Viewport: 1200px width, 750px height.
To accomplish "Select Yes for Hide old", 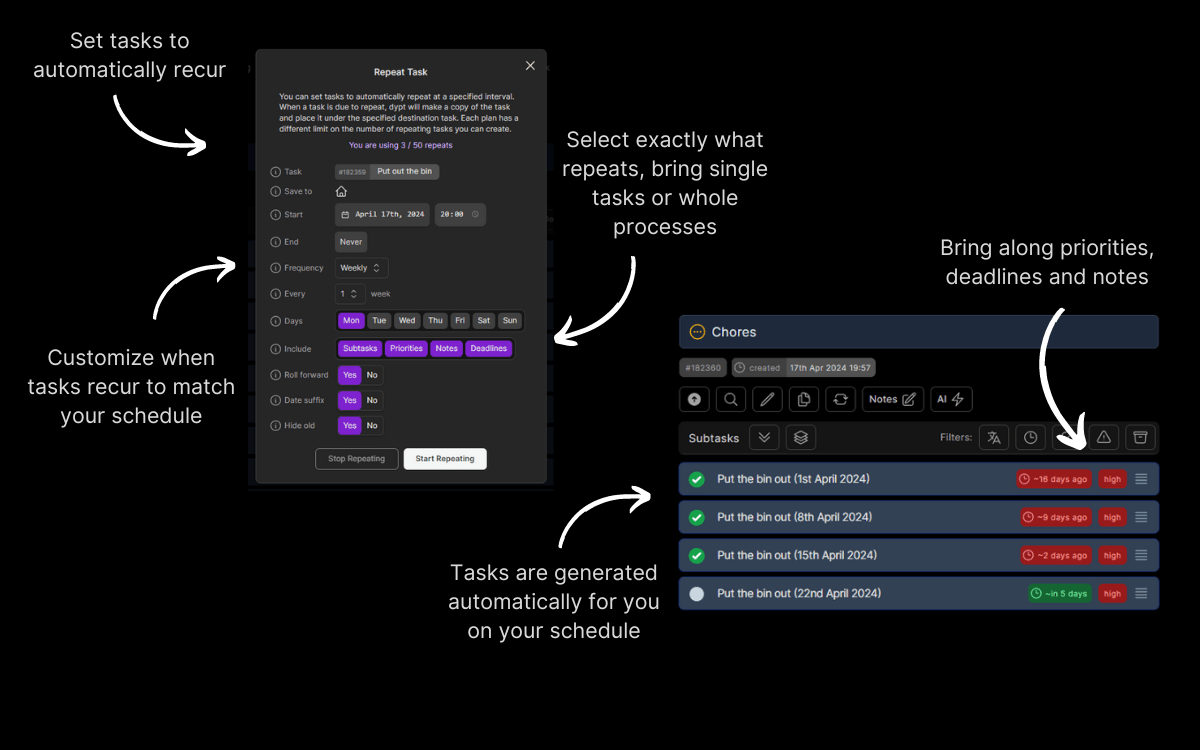I will pyautogui.click(x=349, y=425).
